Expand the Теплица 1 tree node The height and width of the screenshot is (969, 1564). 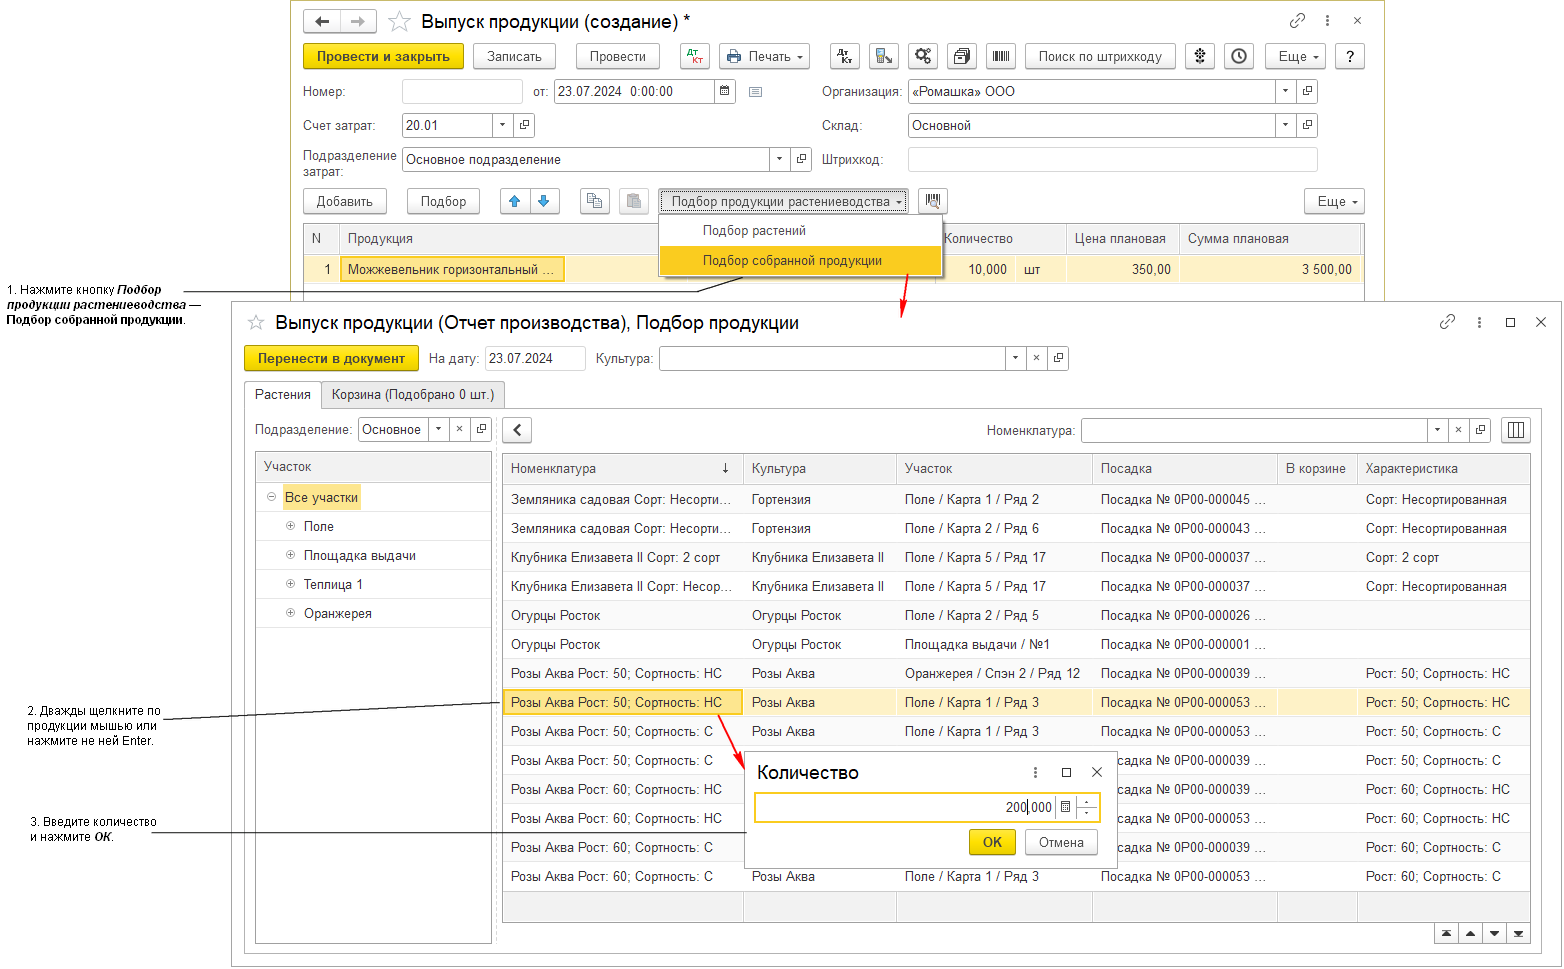point(290,584)
